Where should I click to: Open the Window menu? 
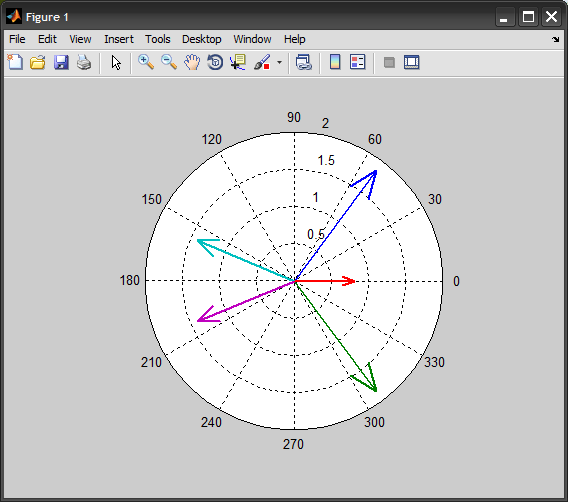tap(252, 39)
